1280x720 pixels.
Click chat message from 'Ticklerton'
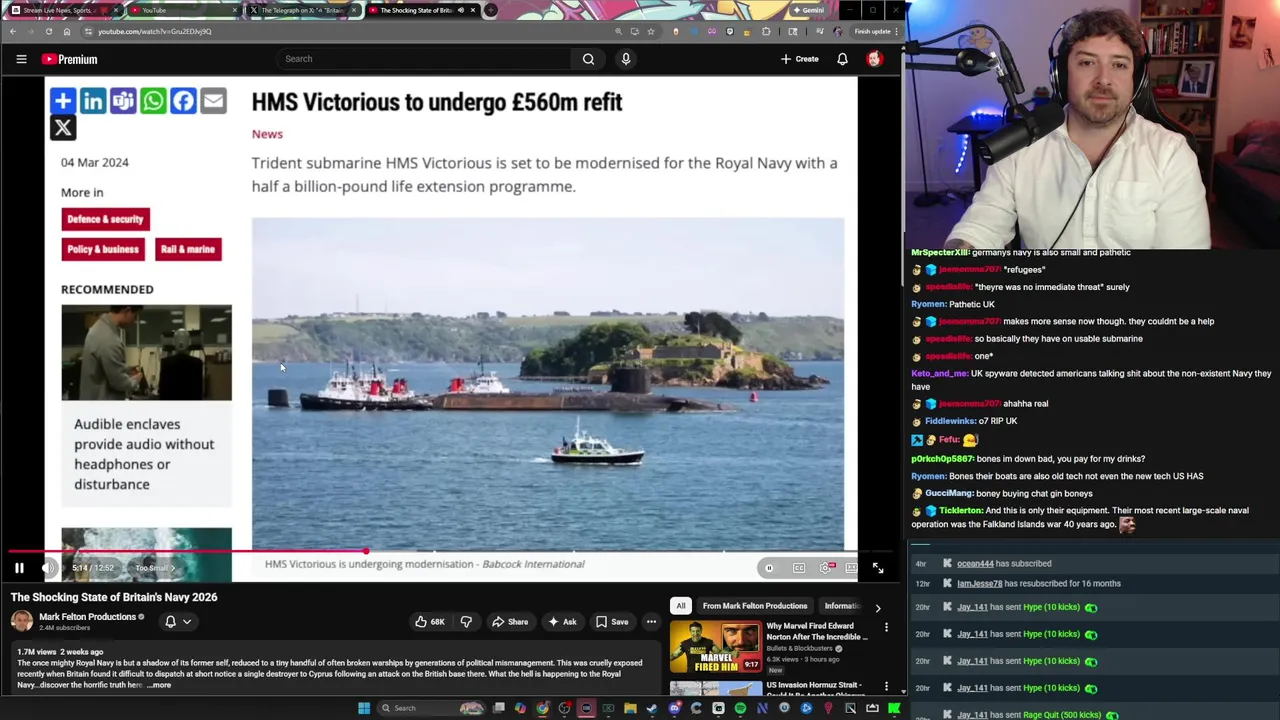point(1080,517)
